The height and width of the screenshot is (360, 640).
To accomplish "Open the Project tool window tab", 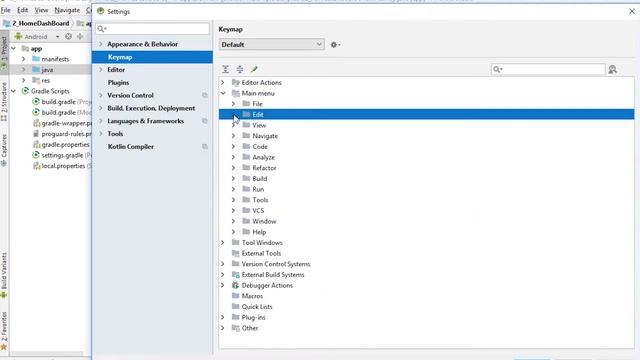I will click(x=4, y=53).
